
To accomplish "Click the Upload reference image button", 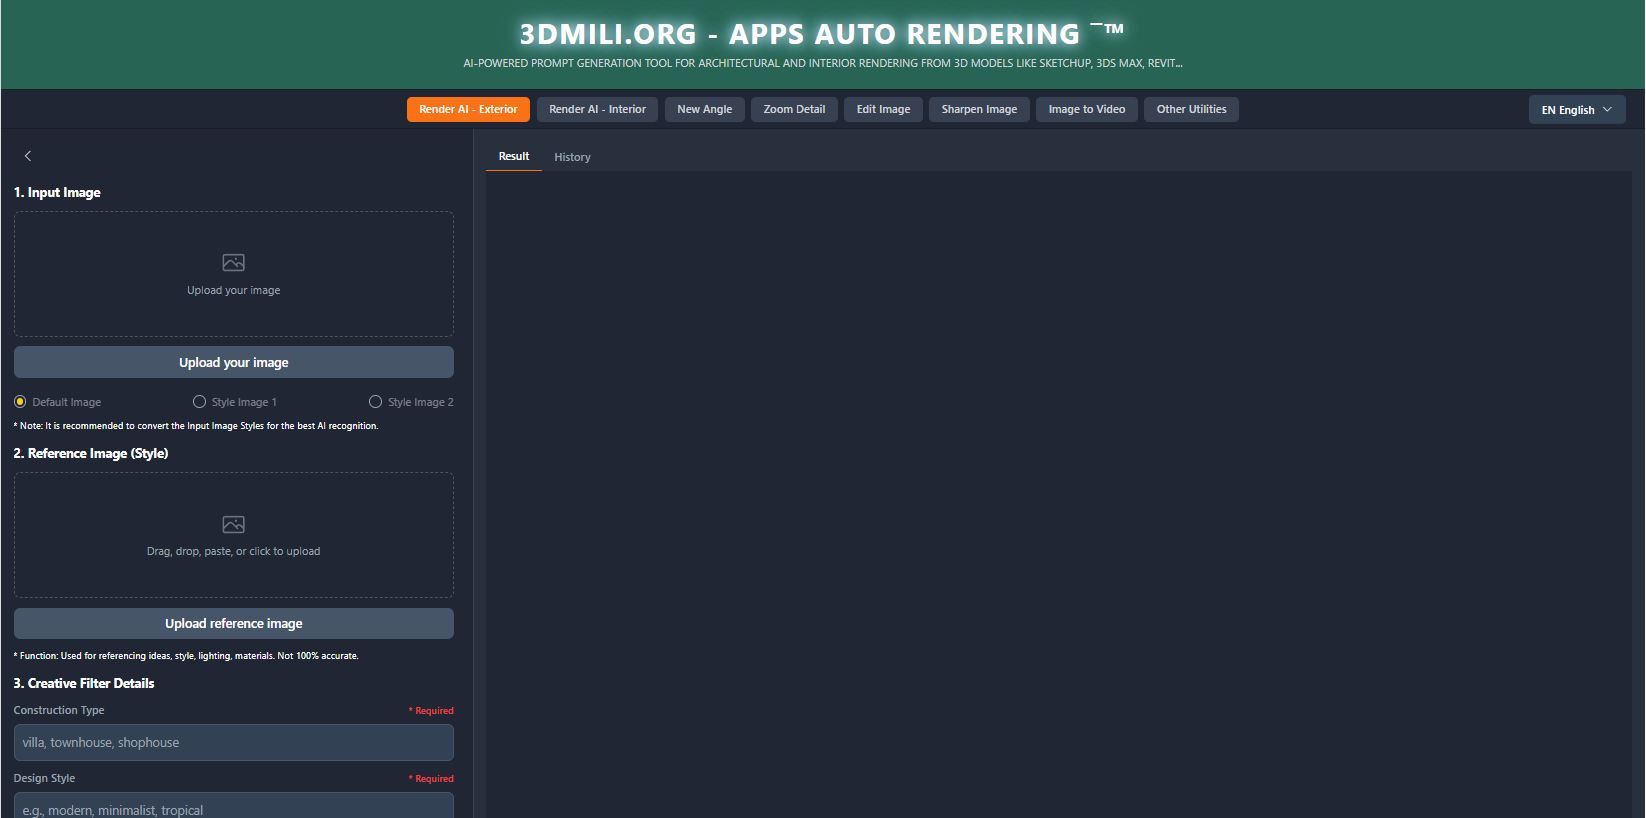I will pyautogui.click(x=233, y=623).
